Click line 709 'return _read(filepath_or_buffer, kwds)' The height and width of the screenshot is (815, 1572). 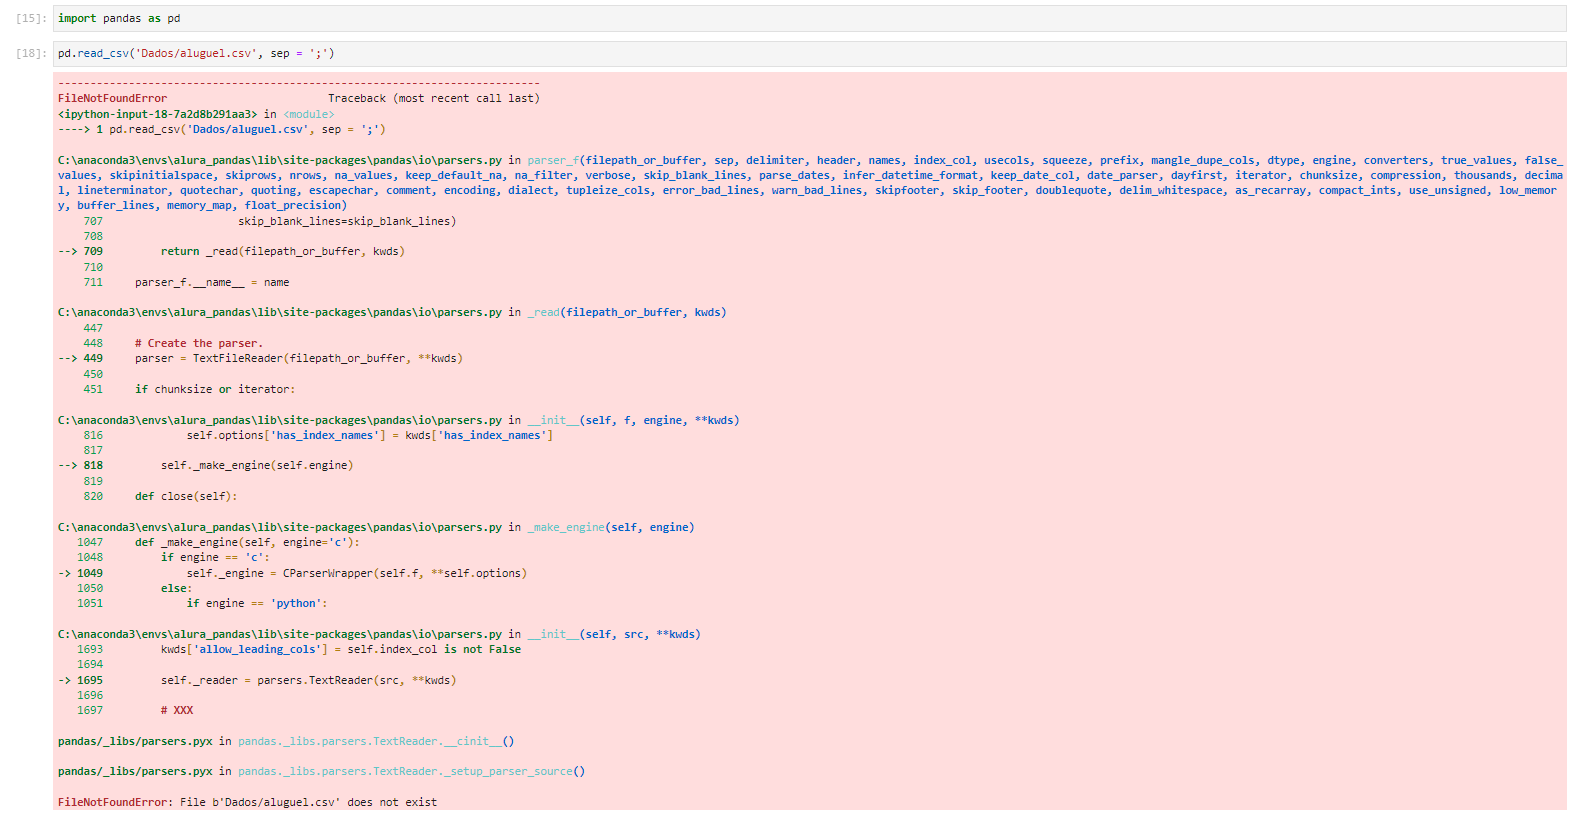coord(283,251)
